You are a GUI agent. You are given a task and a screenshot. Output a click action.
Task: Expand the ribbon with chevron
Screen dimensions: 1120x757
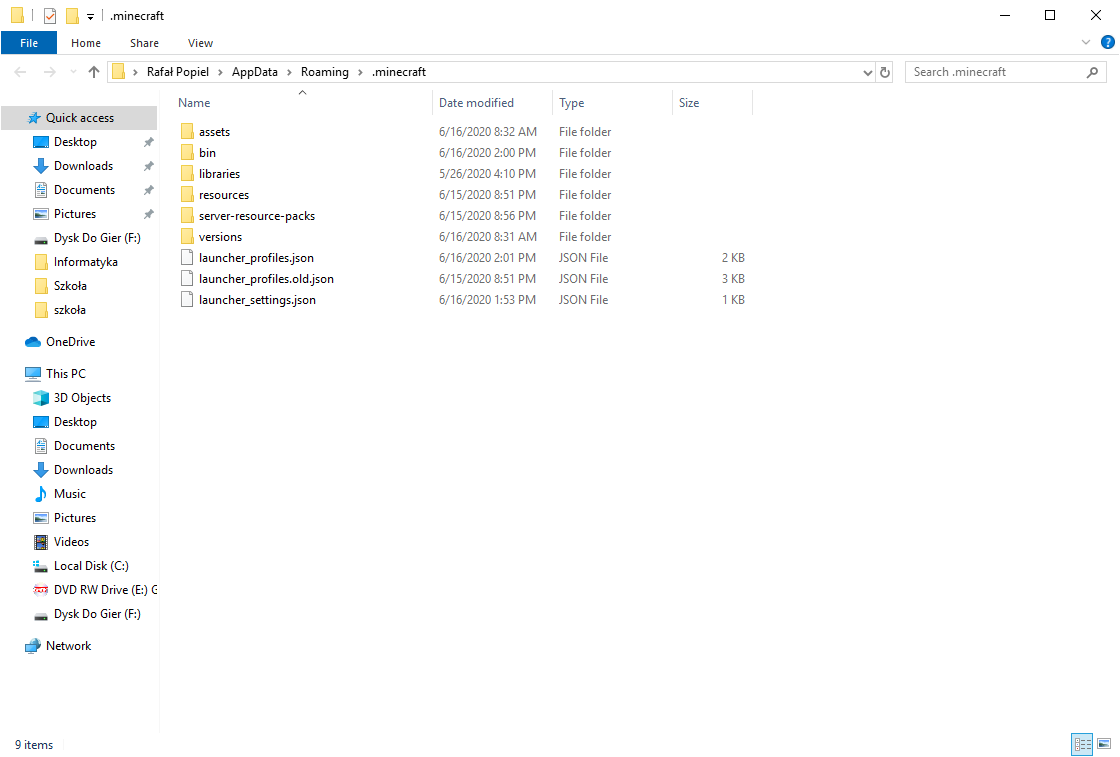(x=1086, y=43)
